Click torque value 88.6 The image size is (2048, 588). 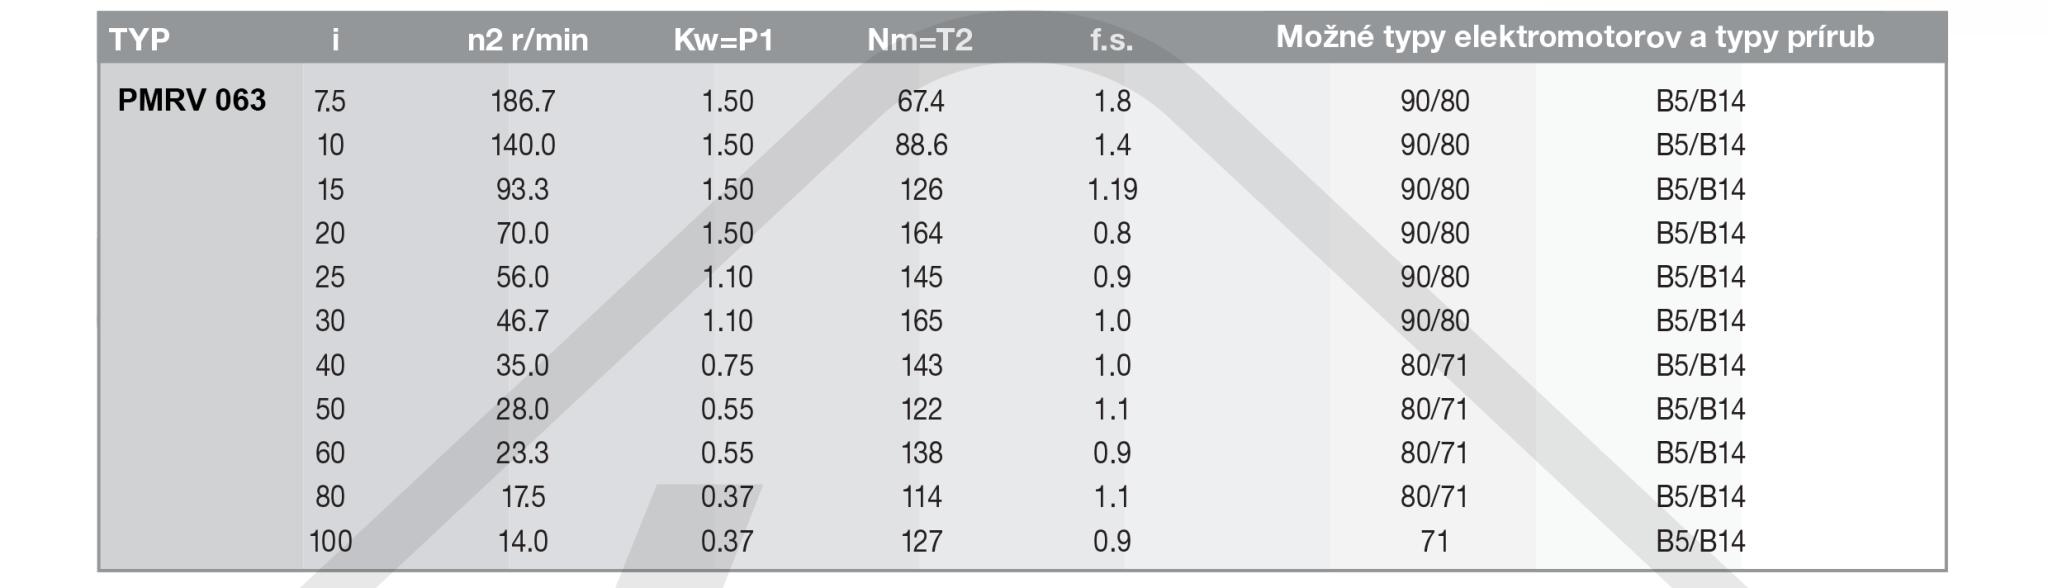(x=921, y=145)
